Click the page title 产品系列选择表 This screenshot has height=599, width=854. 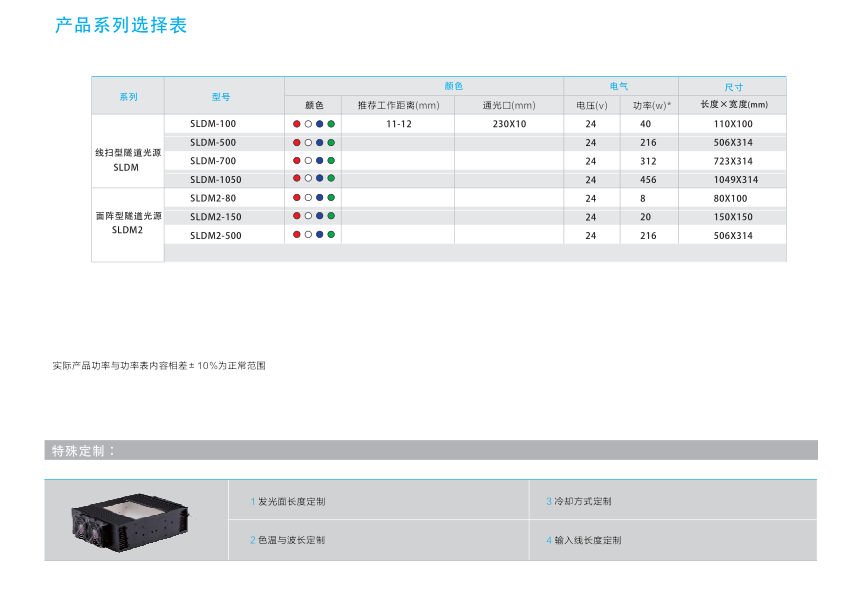[x=121, y=25]
